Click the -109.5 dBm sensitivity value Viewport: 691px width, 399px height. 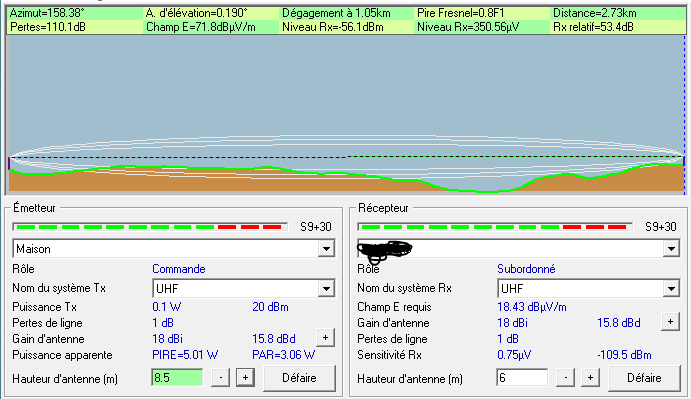coord(624,355)
